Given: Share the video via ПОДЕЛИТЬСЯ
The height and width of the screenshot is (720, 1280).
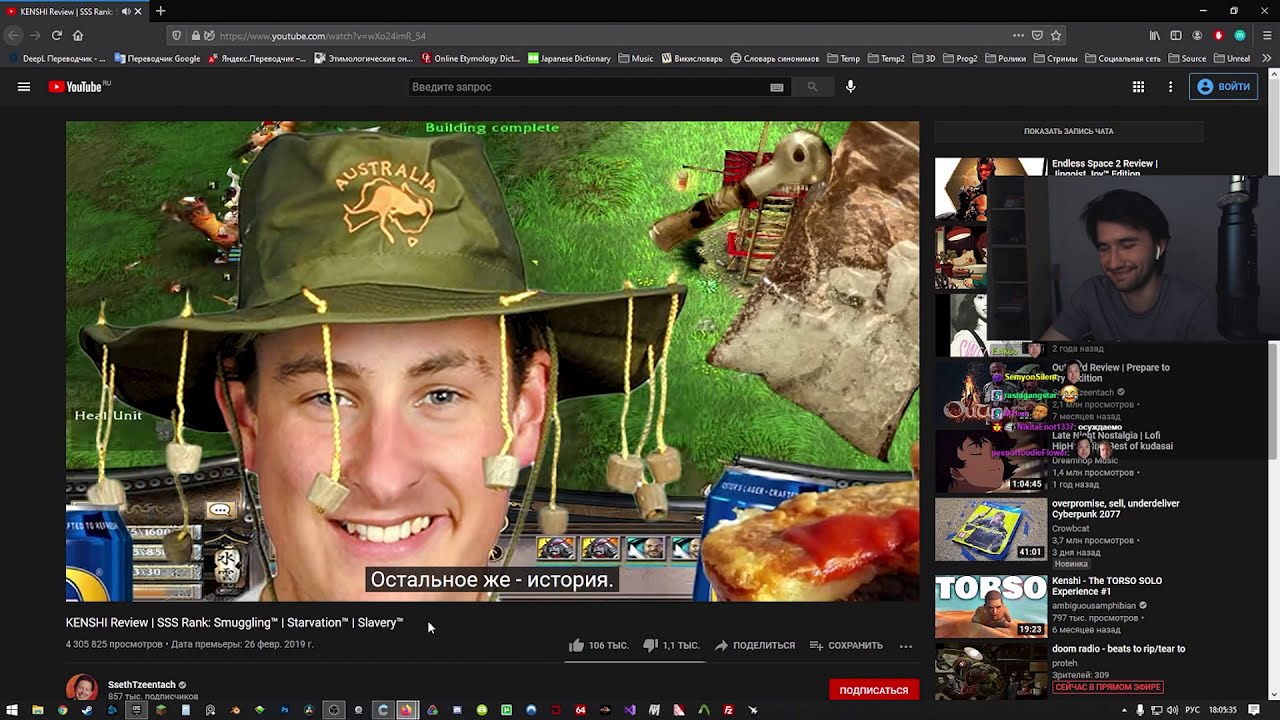Looking at the screenshot, I should point(755,645).
